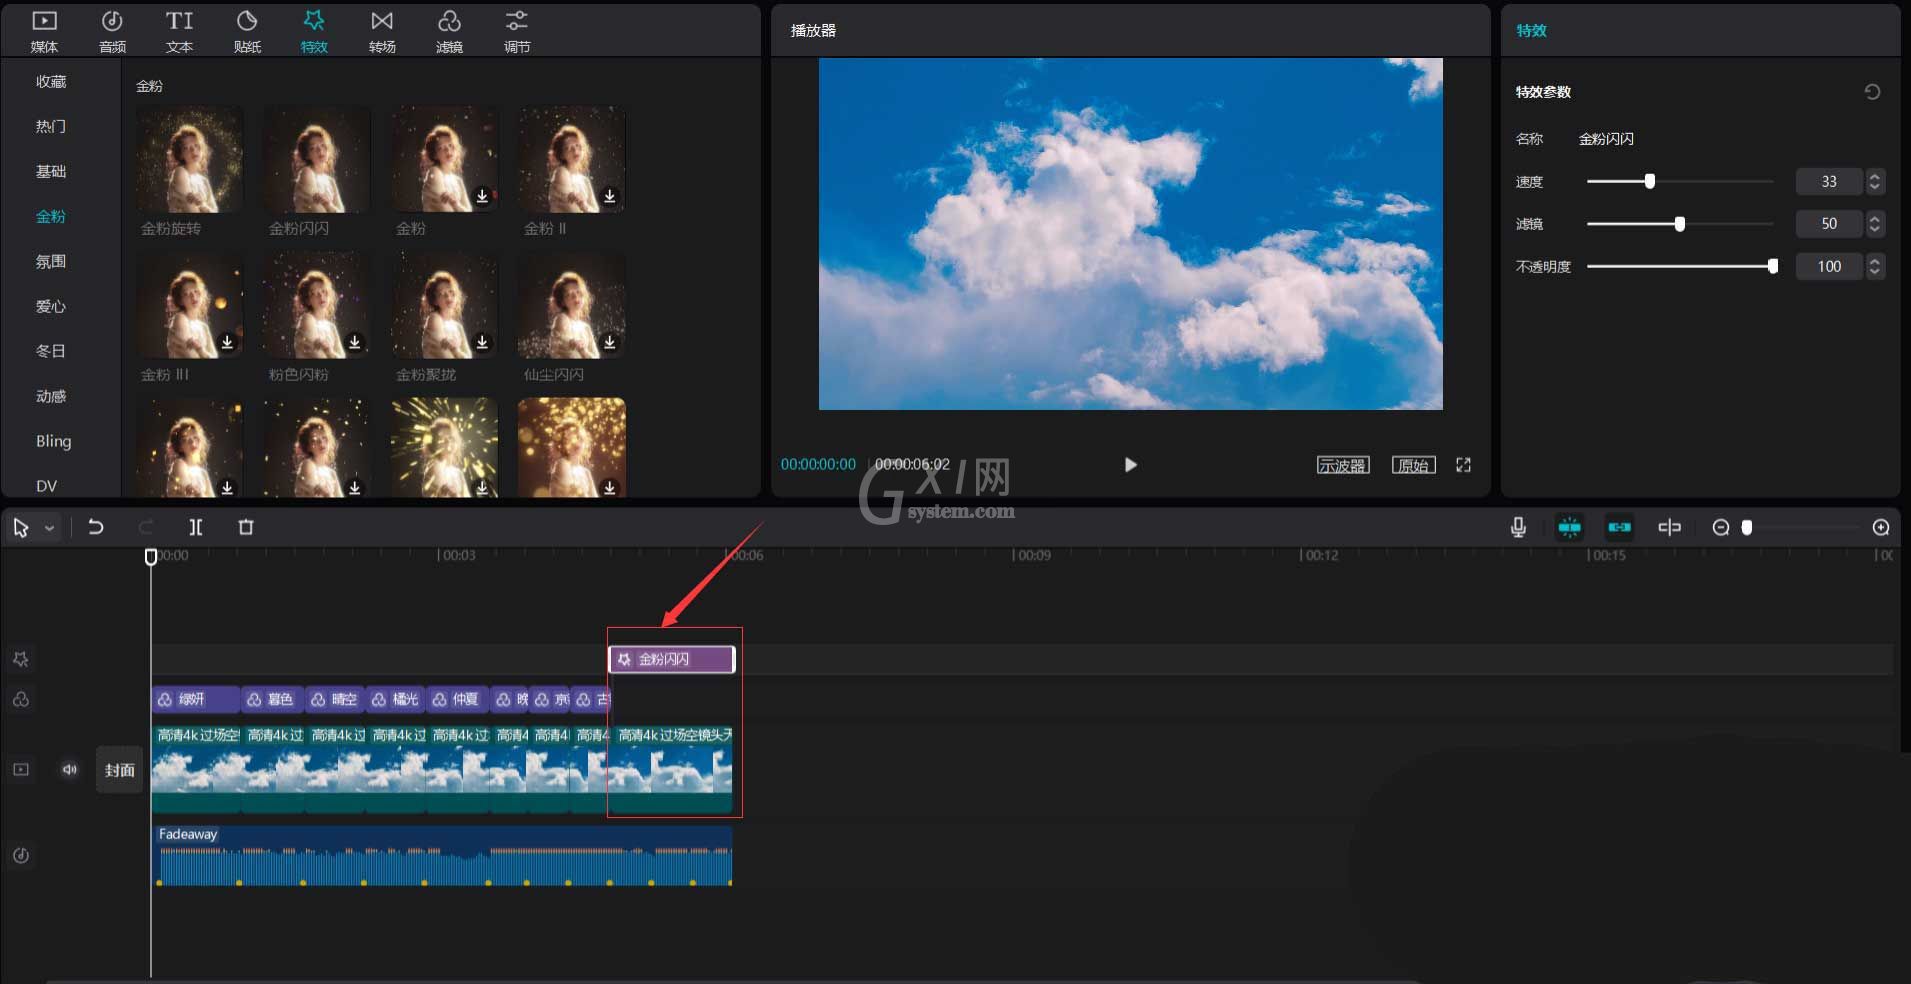Select the 氛围 effect category
The height and width of the screenshot is (984, 1911).
coord(51,262)
